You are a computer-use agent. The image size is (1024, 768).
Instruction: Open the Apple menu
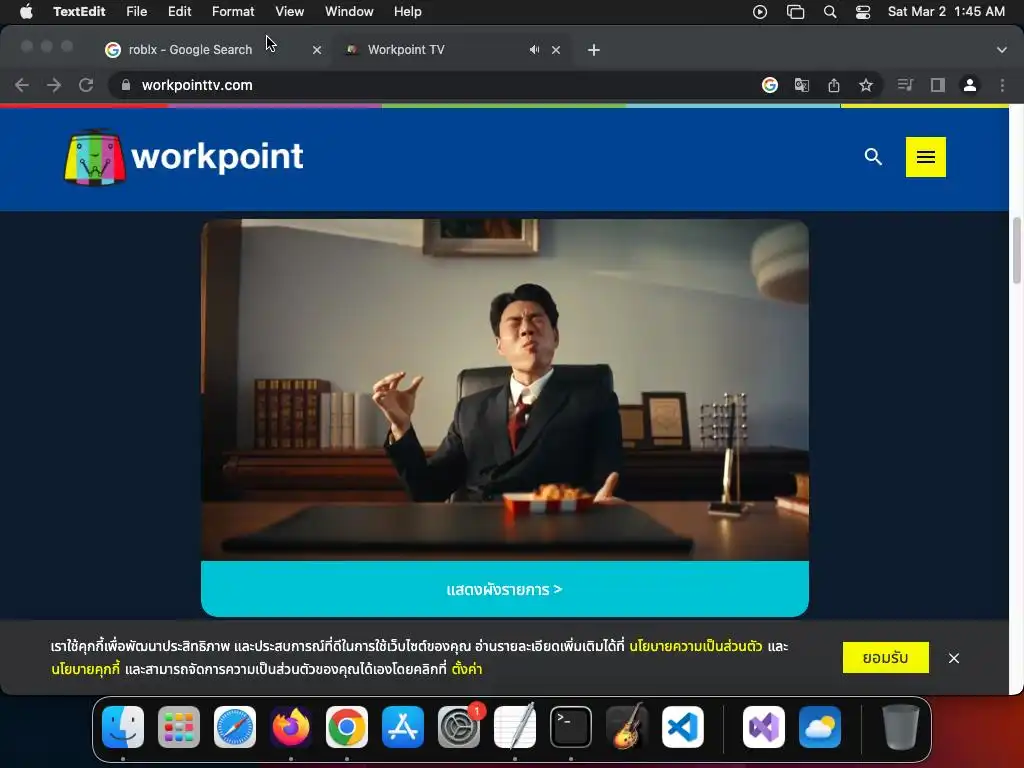(26, 12)
